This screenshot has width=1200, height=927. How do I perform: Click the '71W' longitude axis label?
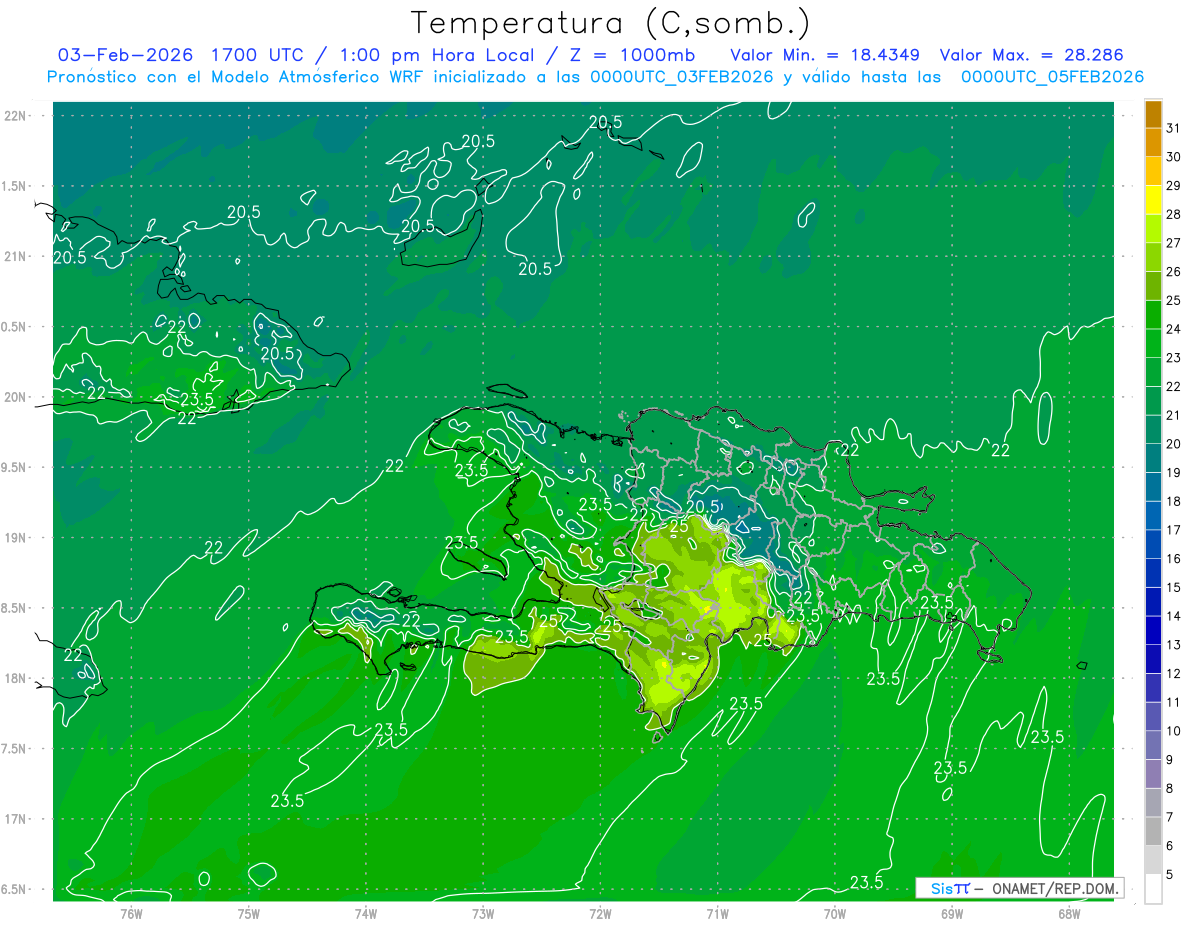(717, 913)
